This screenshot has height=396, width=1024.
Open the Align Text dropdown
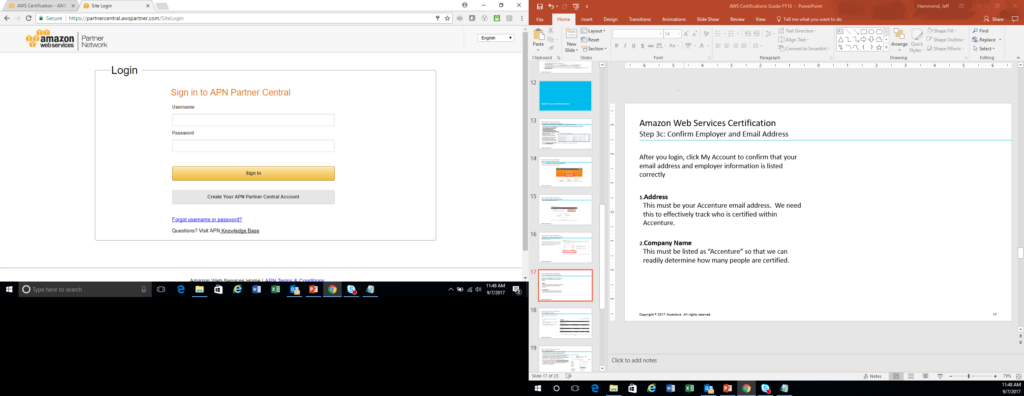point(793,40)
